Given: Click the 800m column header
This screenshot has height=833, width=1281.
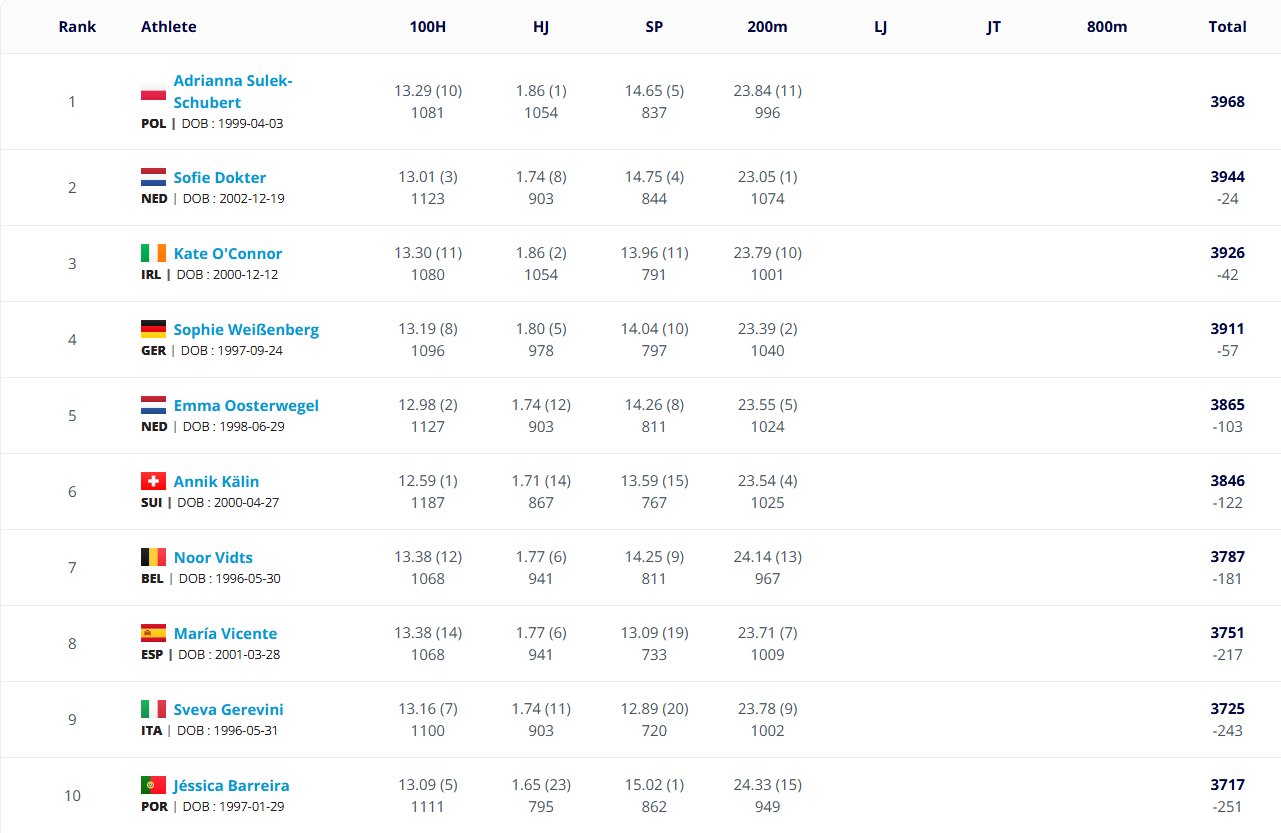Looking at the screenshot, I should click(x=1107, y=27).
